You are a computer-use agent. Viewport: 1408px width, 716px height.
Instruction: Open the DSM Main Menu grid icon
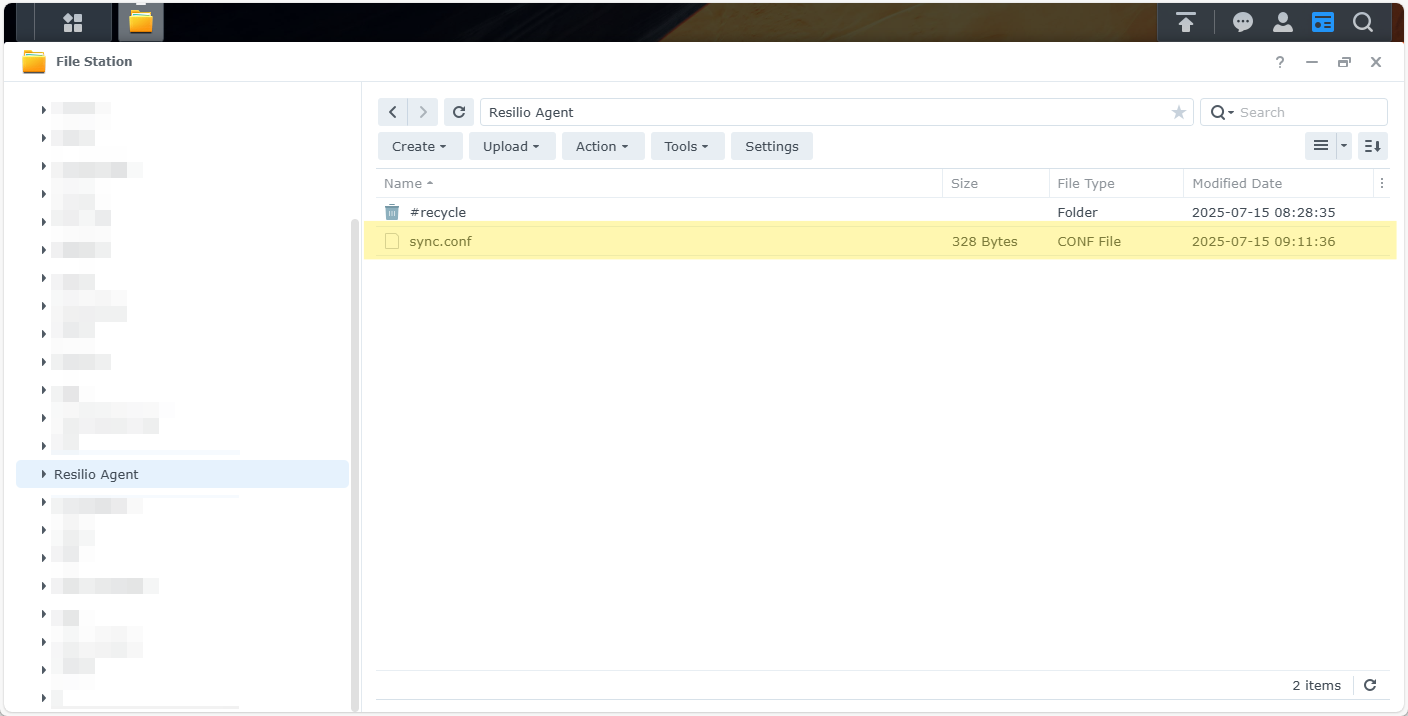coord(72,22)
